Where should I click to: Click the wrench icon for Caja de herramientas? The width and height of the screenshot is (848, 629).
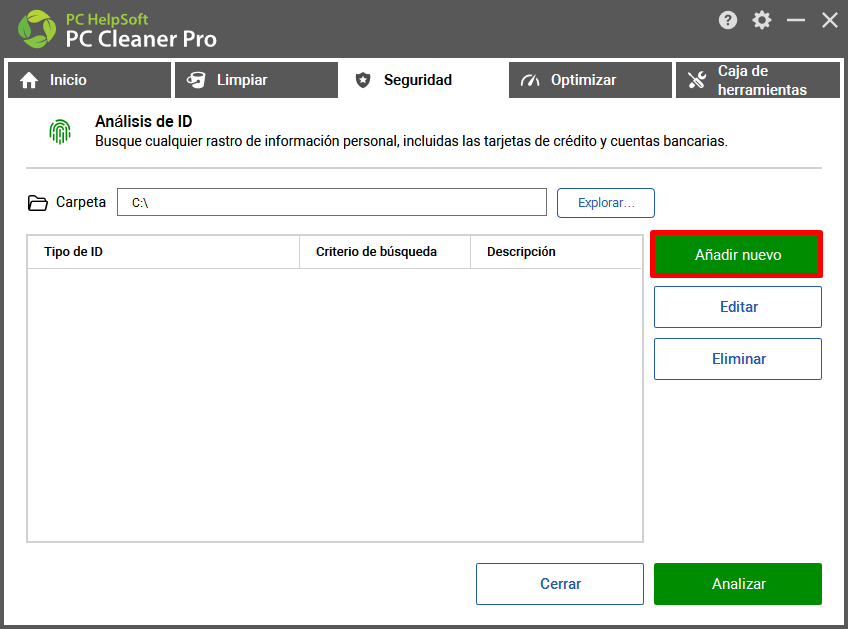(697, 80)
